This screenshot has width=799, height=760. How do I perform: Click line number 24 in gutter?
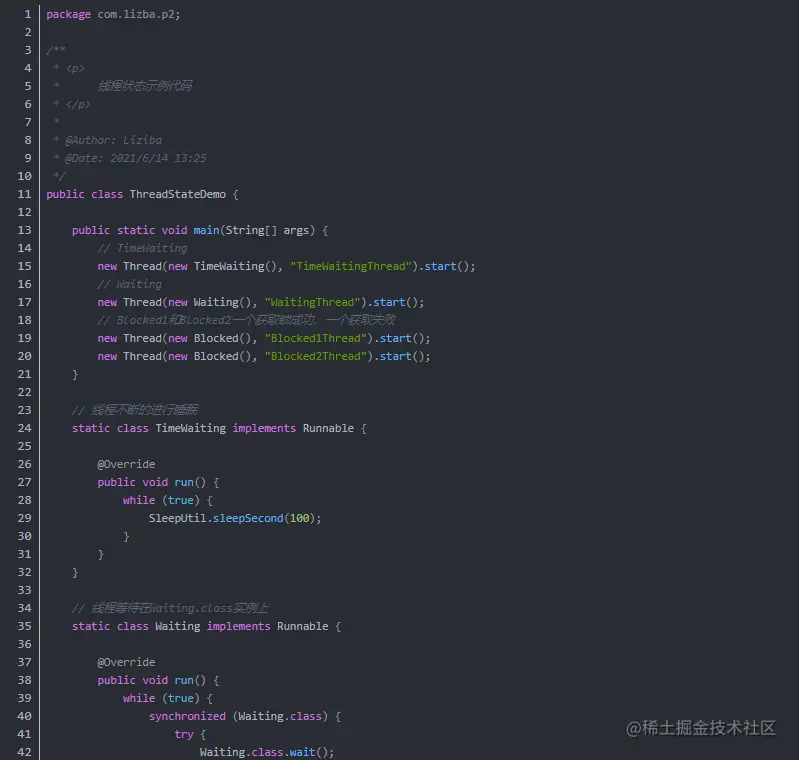click(24, 428)
